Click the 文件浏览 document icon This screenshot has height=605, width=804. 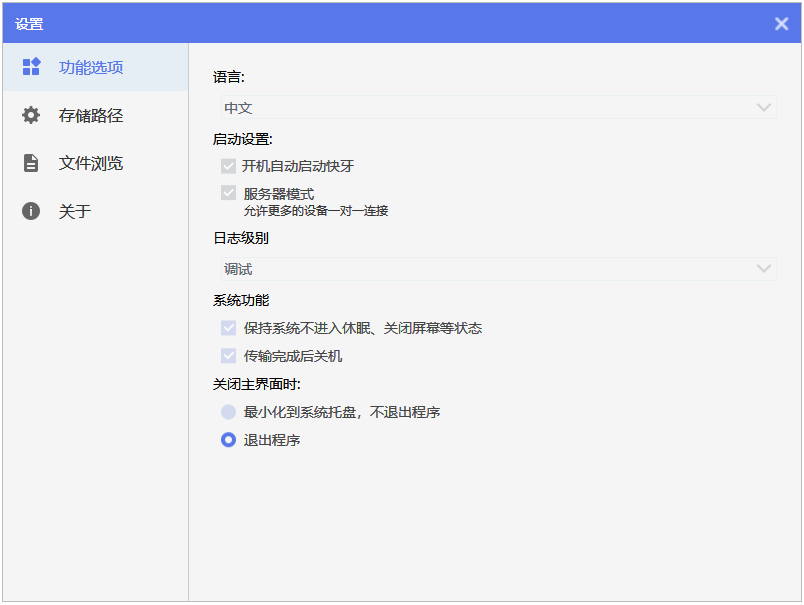pyautogui.click(x=30, y=163)
